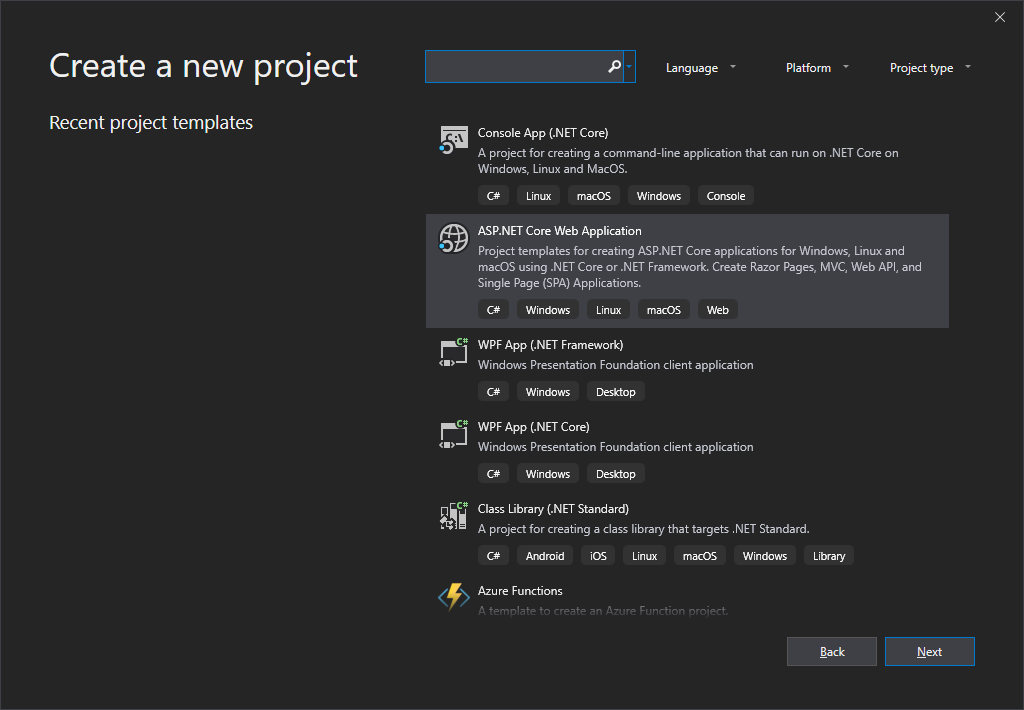Click the iOS tag under Class Library
Screen dimensions: 1024x710
tap(598, 556)
